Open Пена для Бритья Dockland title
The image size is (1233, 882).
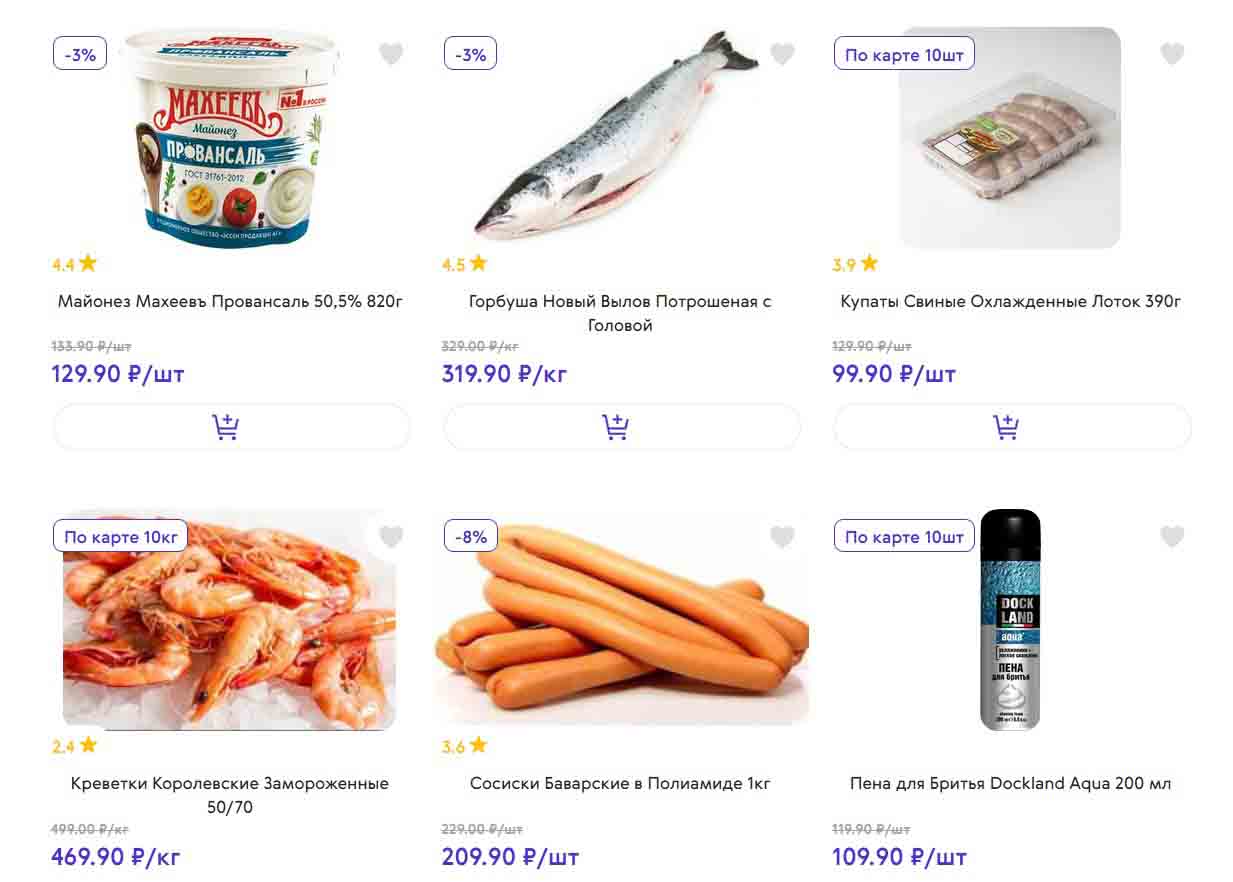pyautogui.click(x=1010, y=783)
